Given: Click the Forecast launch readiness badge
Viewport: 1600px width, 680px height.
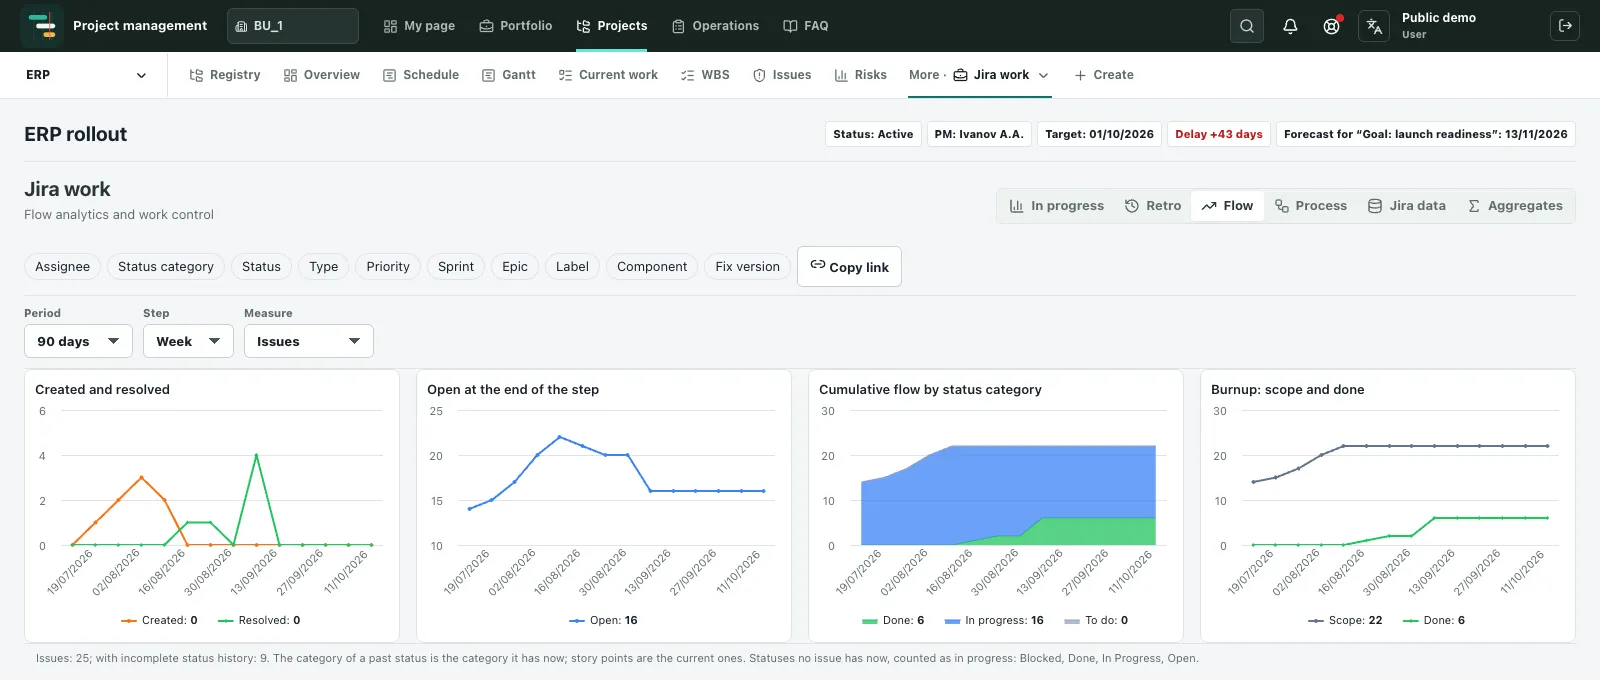Looking at the screenshot, I should pos(1426,134).
